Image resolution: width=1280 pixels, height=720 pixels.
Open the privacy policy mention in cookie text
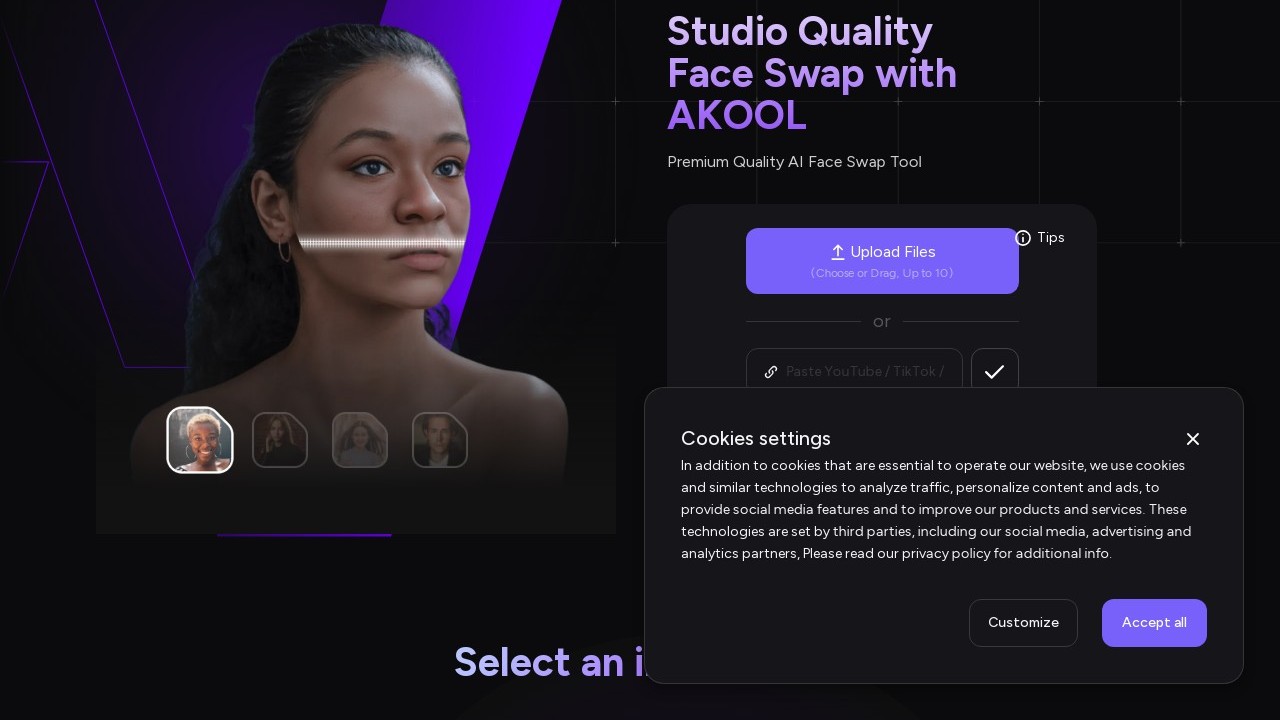[947, 554]
